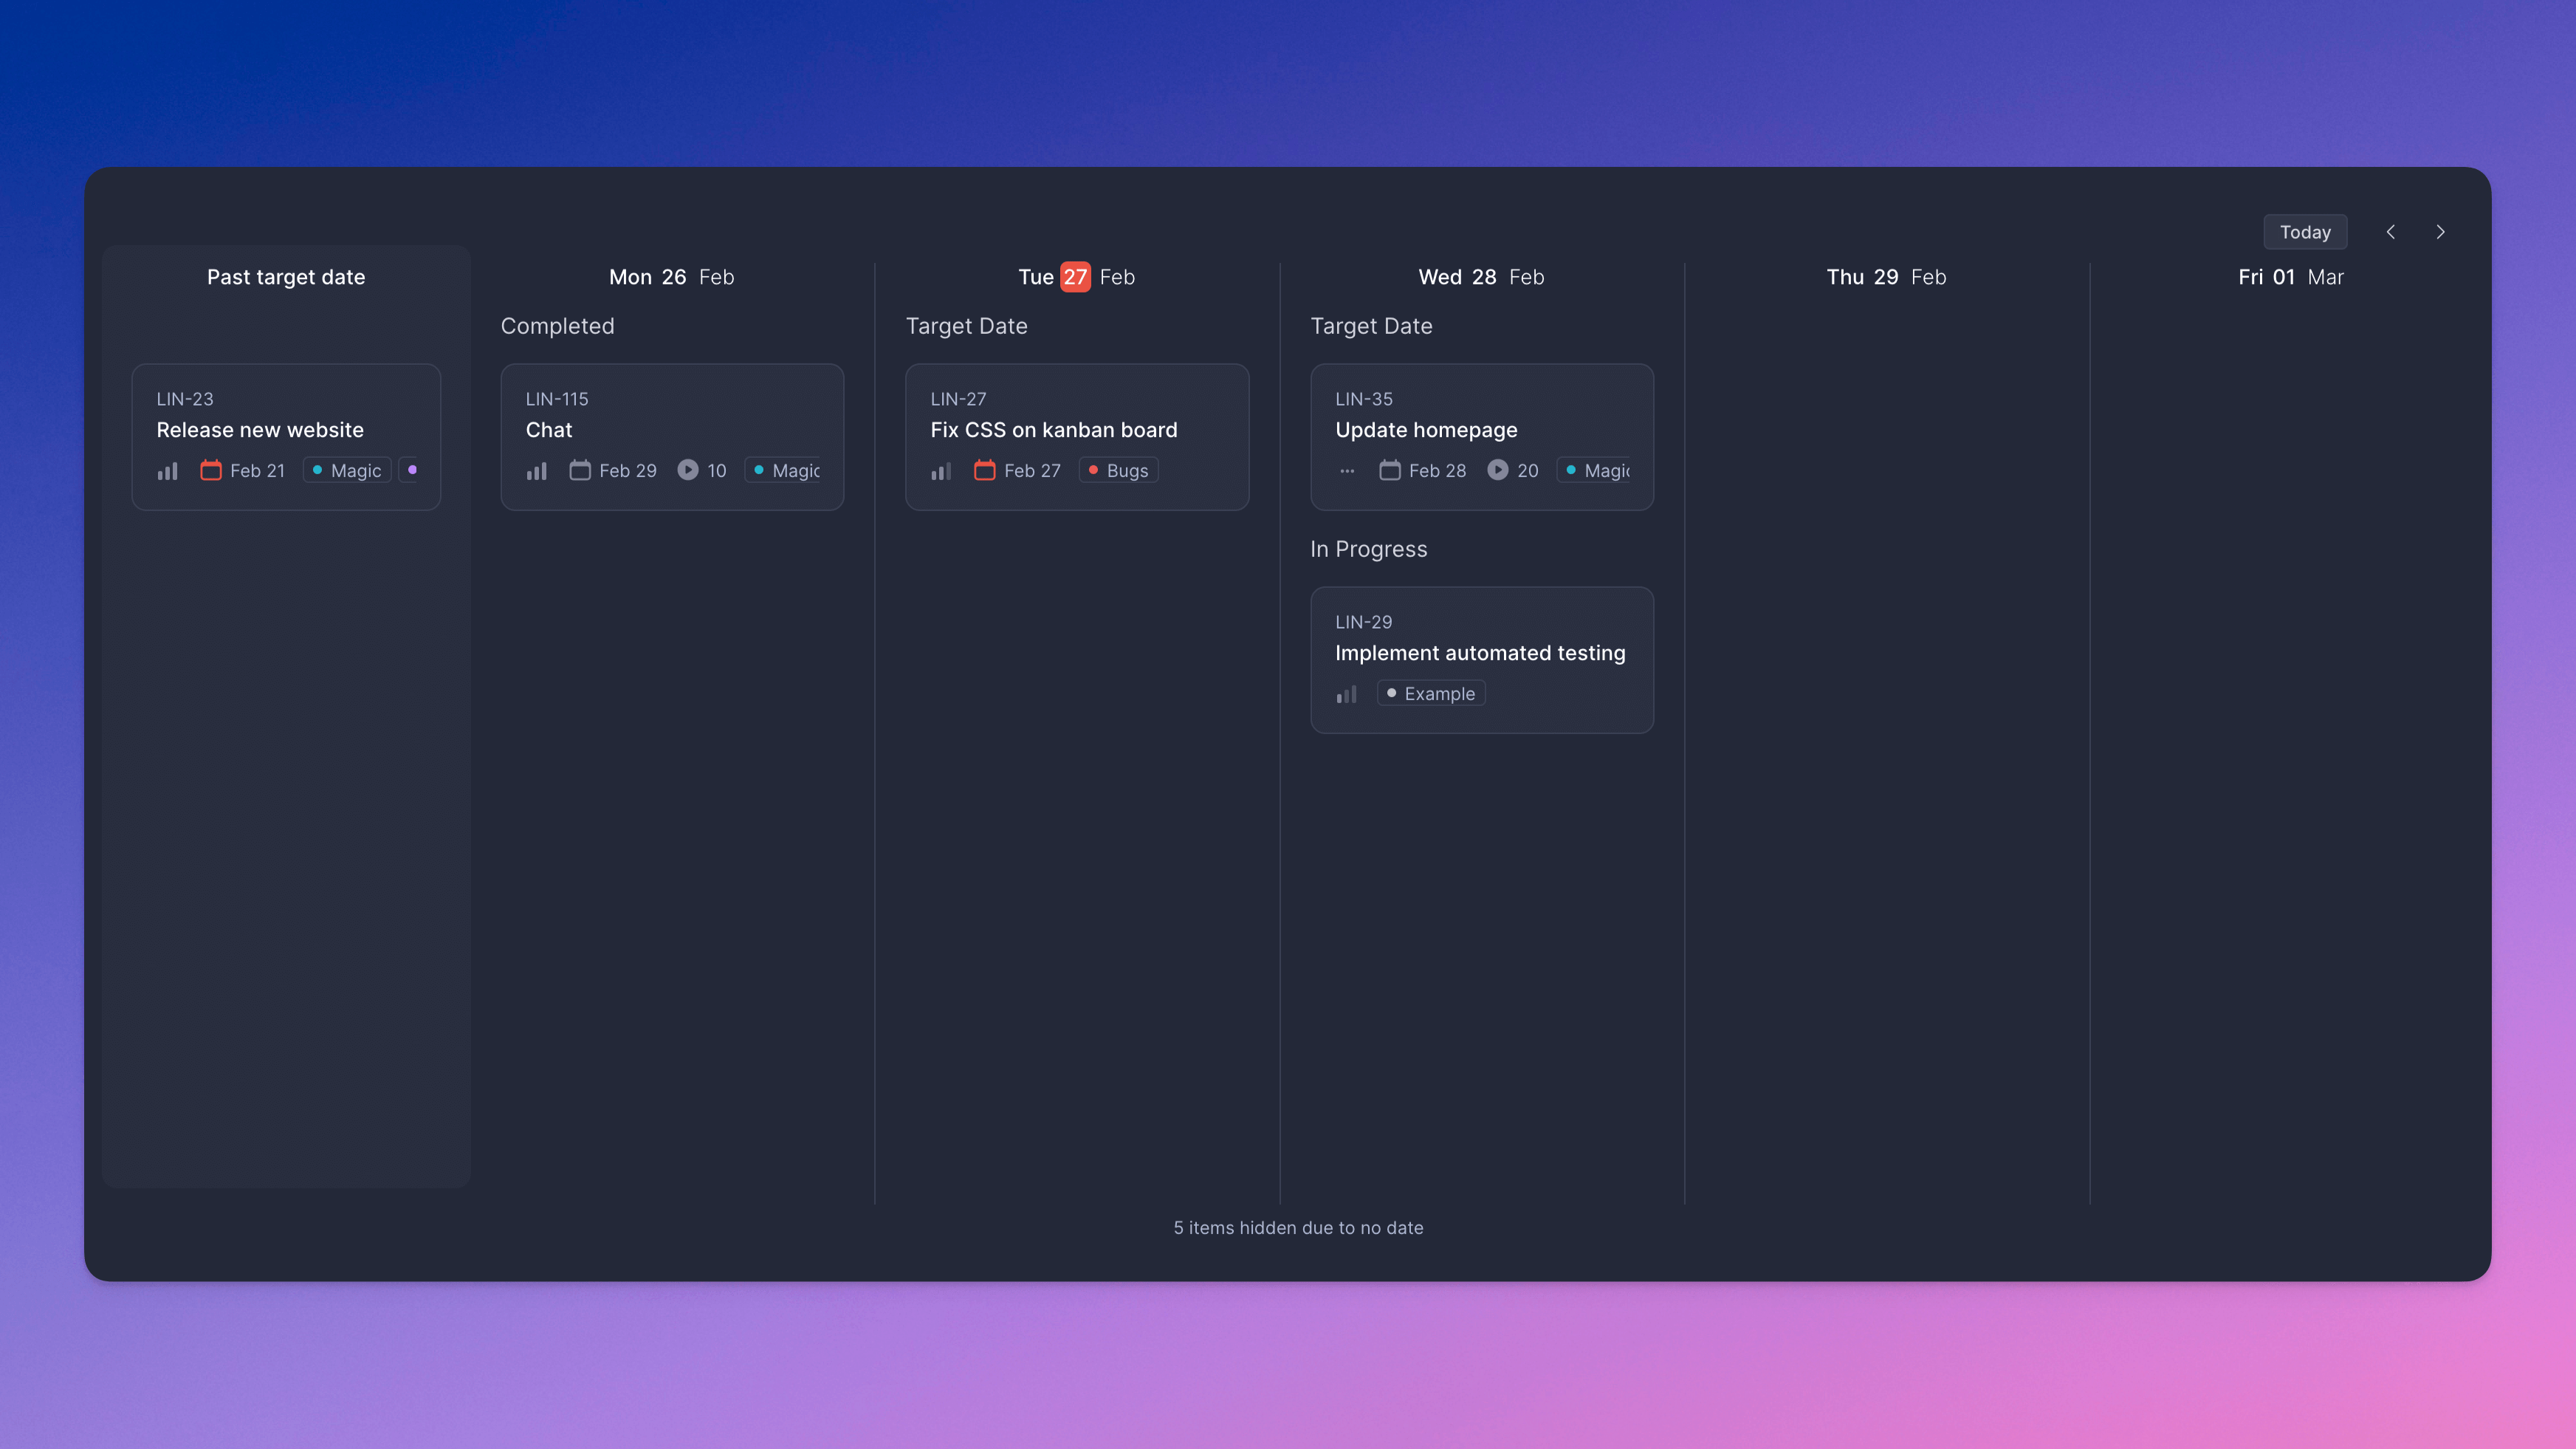Click Wed 28 Feb column header

(1481, 277)
